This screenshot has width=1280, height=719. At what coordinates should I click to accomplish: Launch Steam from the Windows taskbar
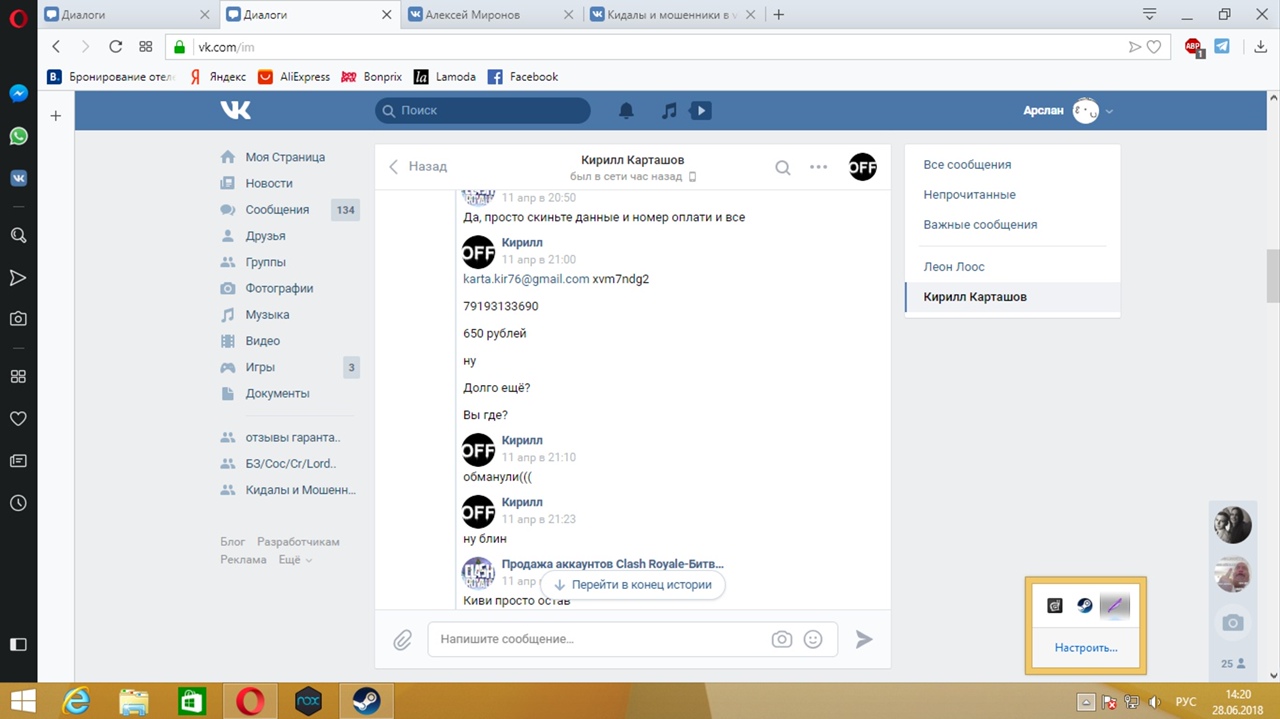tap(366, 701)
